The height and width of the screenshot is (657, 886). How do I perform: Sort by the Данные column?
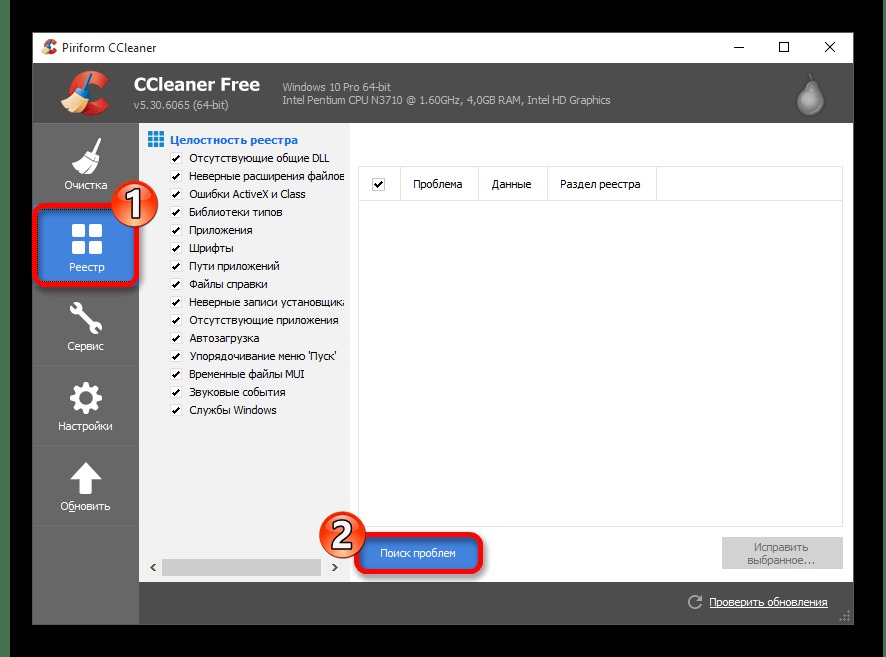pyautogui.click(x=513, y=184)
